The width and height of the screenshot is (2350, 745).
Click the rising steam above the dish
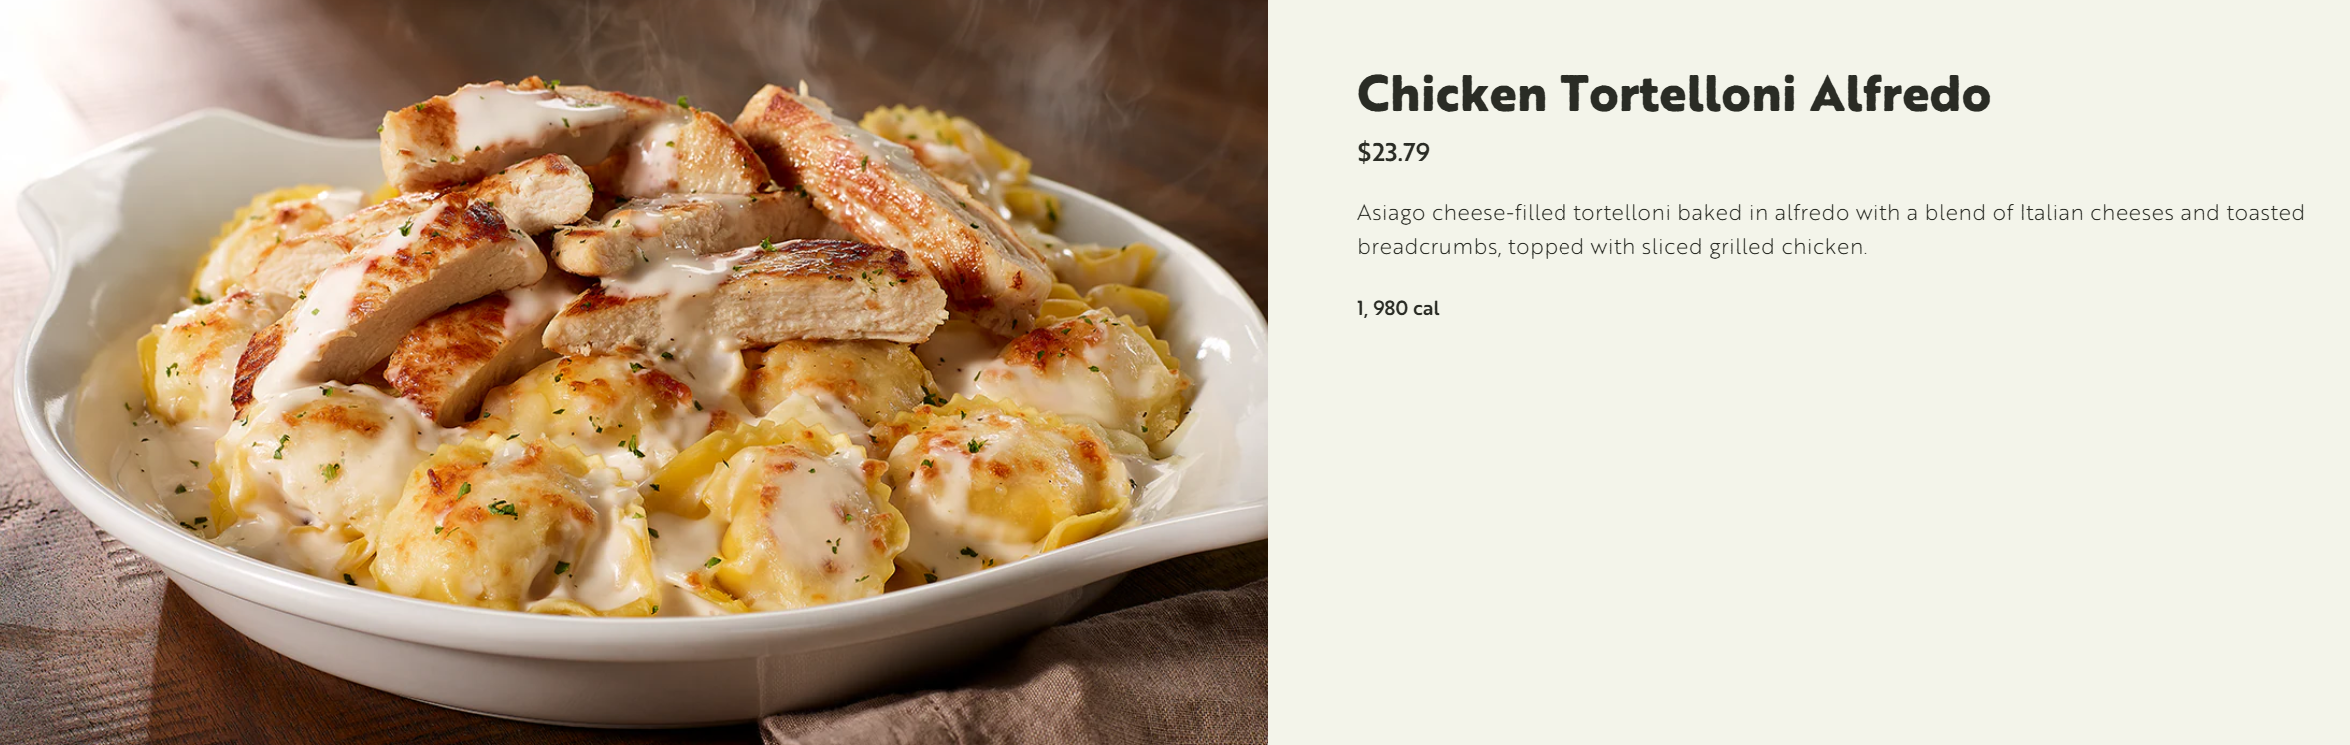coord(900,50)
